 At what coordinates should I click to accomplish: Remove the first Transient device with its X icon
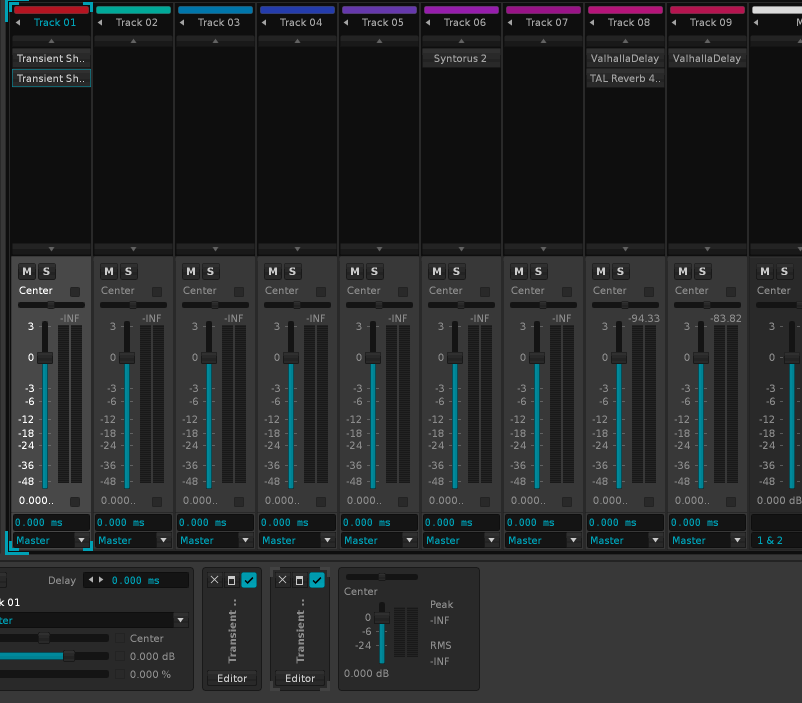[214, 580]
